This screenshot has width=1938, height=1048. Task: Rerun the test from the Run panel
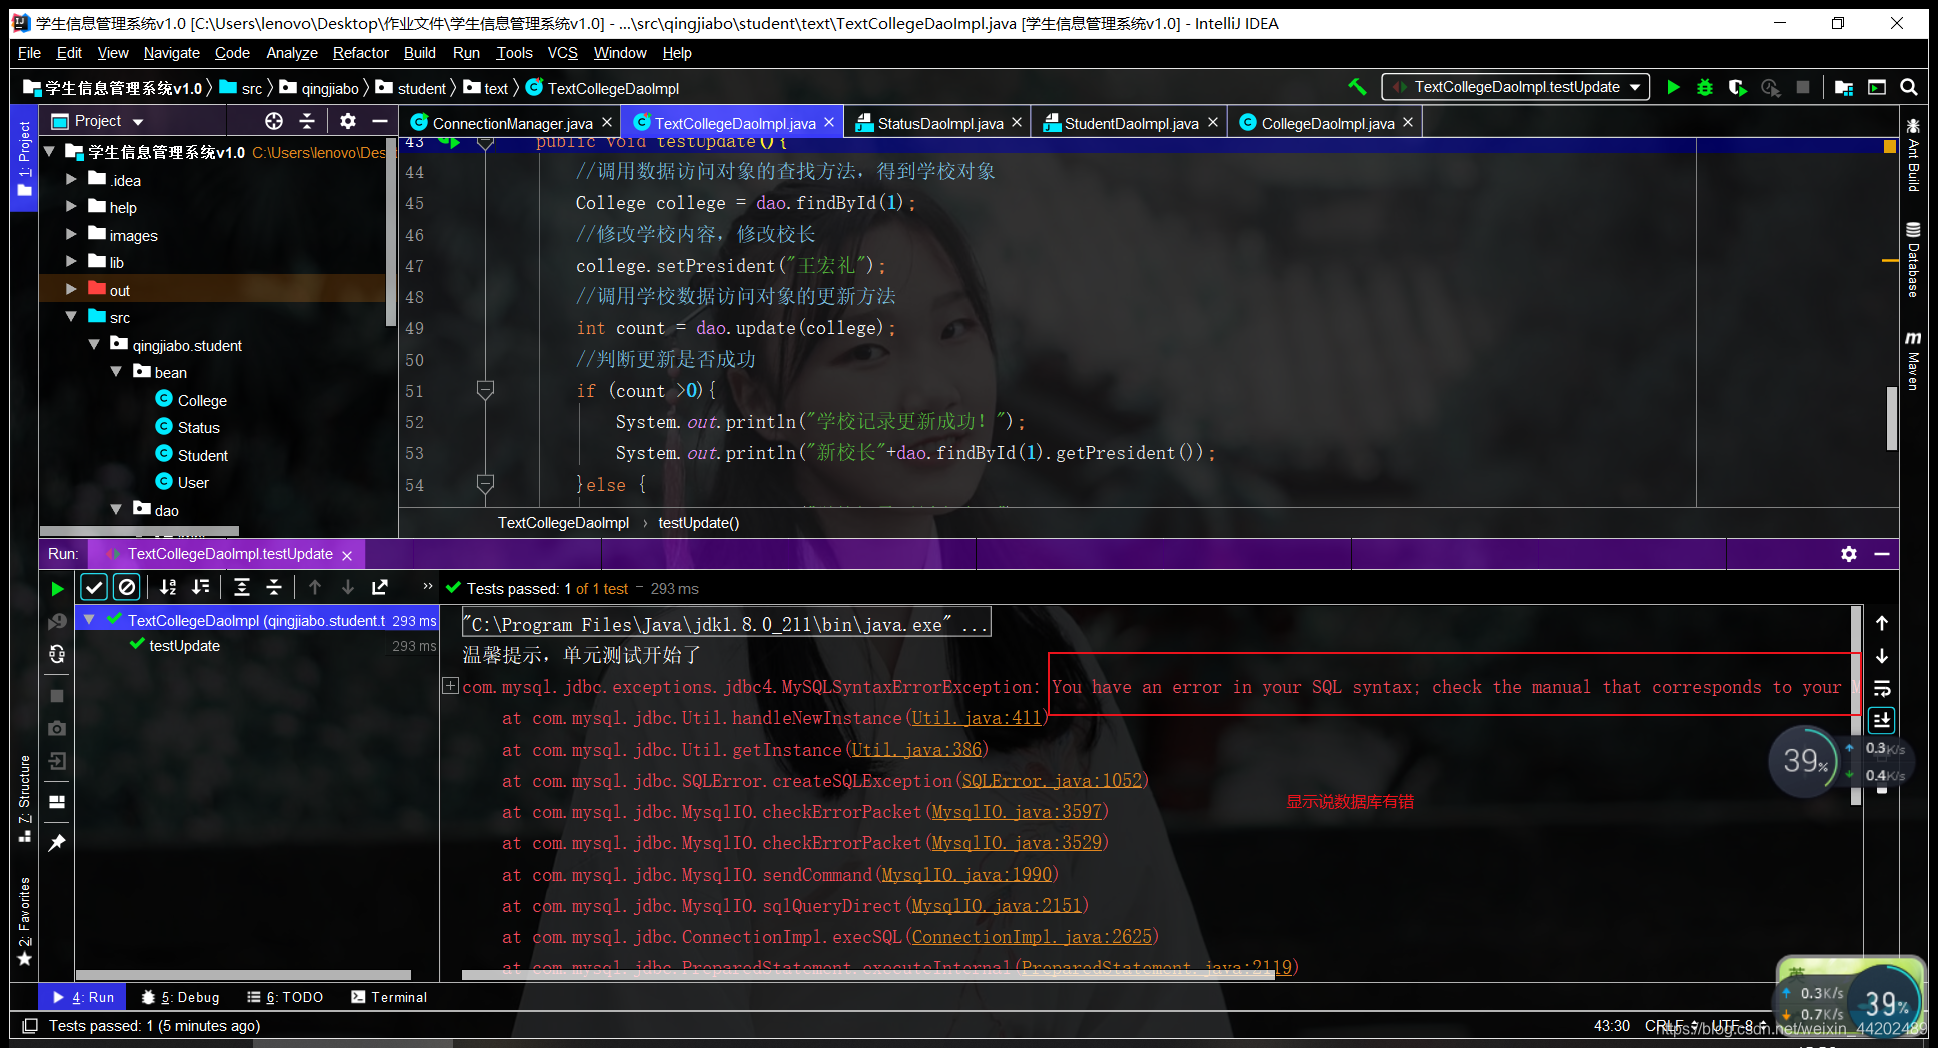click(x=57, y=588)
